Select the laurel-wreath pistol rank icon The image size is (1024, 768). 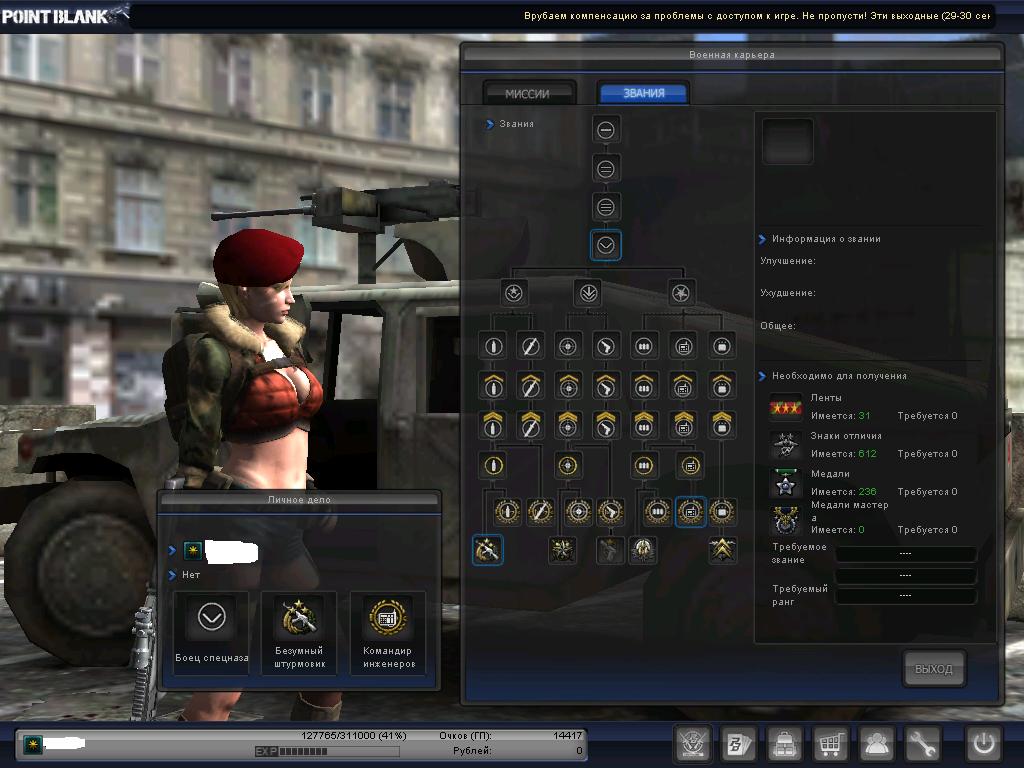click(x=610, y=512)
